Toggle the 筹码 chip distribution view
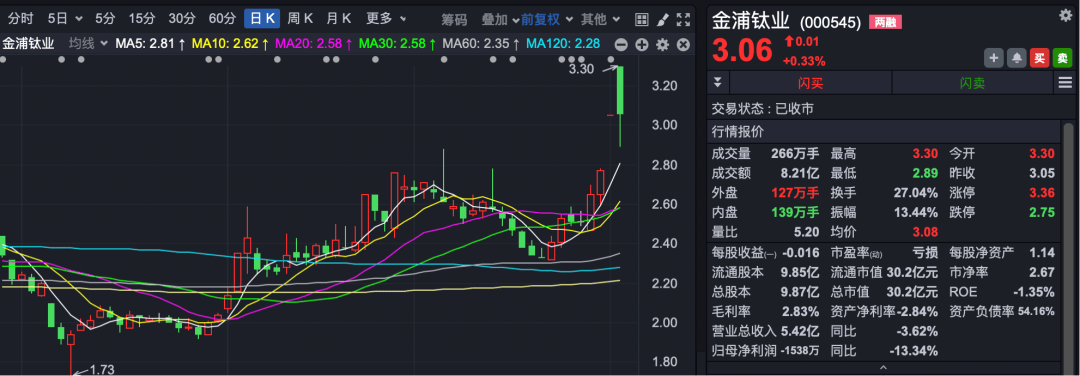Viewport: 1080px width, 376px height. tap(454, 19)
